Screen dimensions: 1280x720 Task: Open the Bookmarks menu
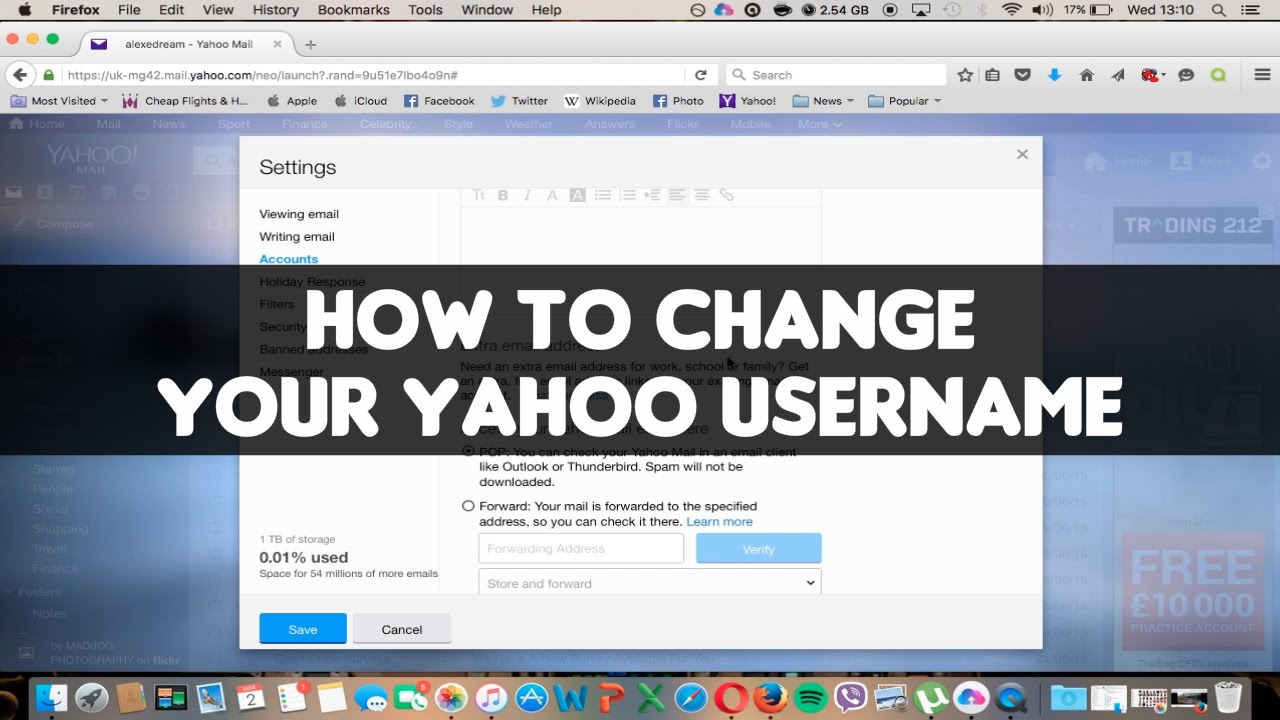click(x=353, y=10)
